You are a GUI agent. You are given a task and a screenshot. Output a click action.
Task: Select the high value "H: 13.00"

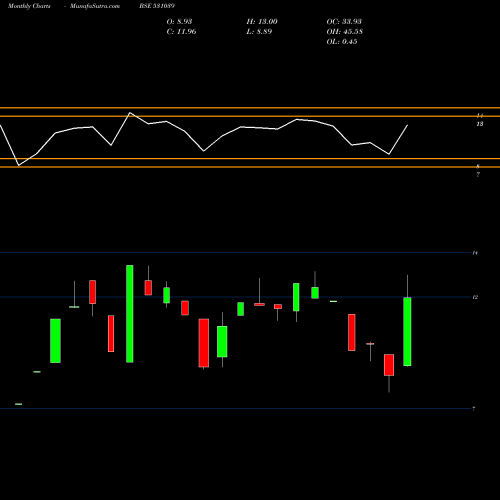coord(262,21)
